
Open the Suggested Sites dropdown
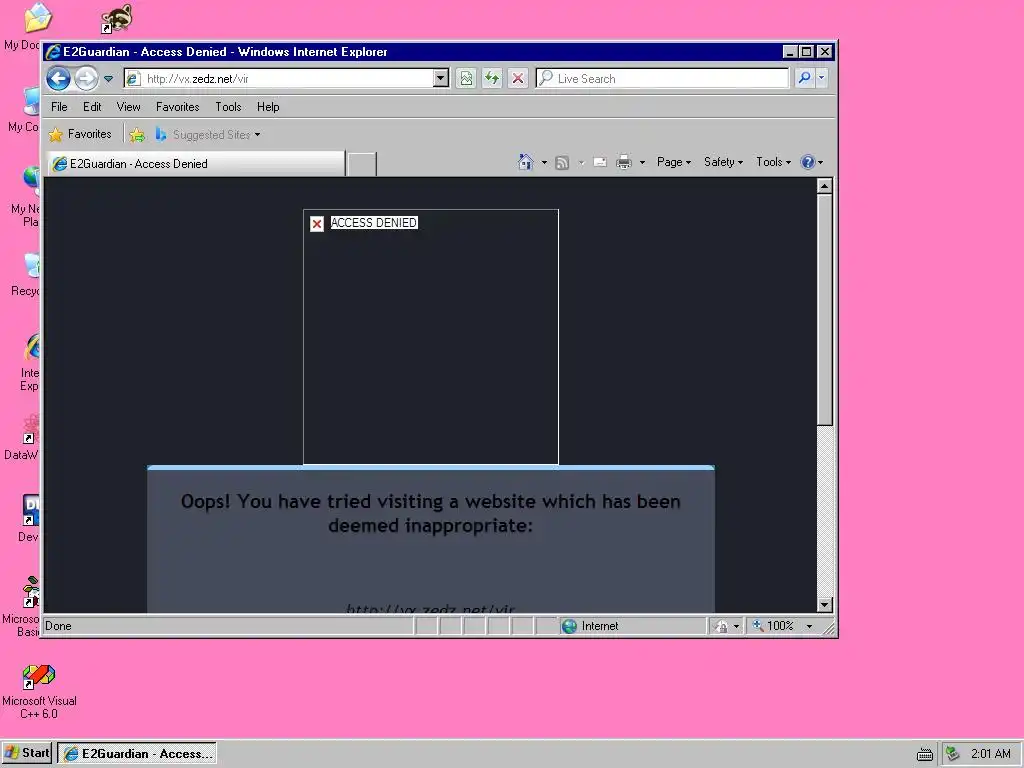[208, 135]
